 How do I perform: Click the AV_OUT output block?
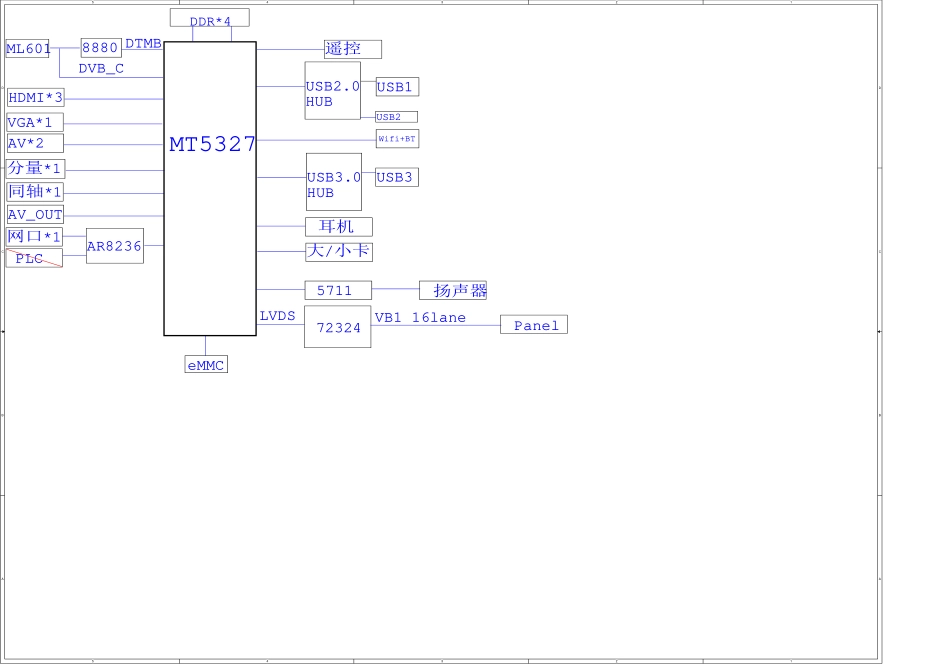35,215
